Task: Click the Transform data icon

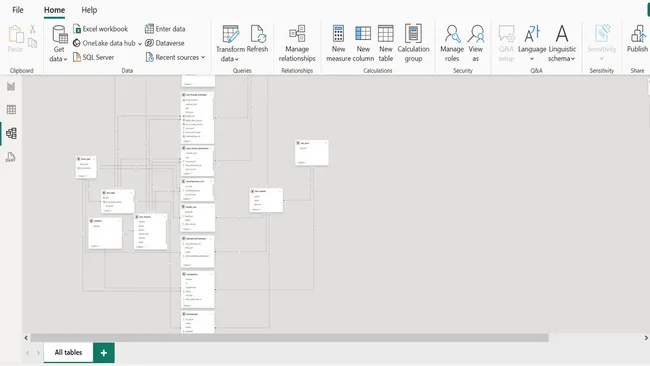Action: pos(230,34)
